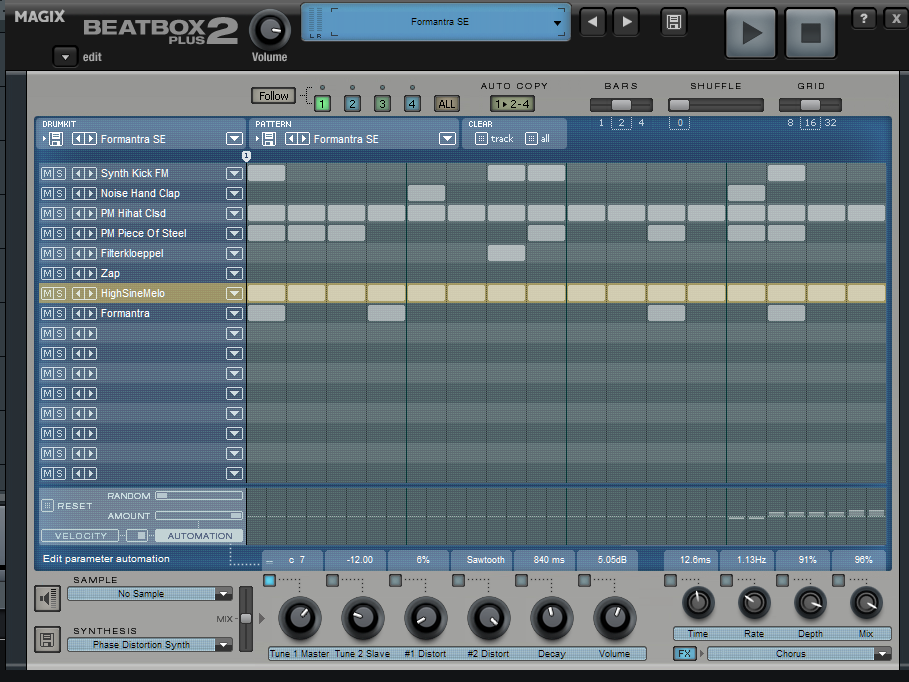Enable automation checkbox above #1 Distort knob

pyautogui.click(x=395, y=580)
